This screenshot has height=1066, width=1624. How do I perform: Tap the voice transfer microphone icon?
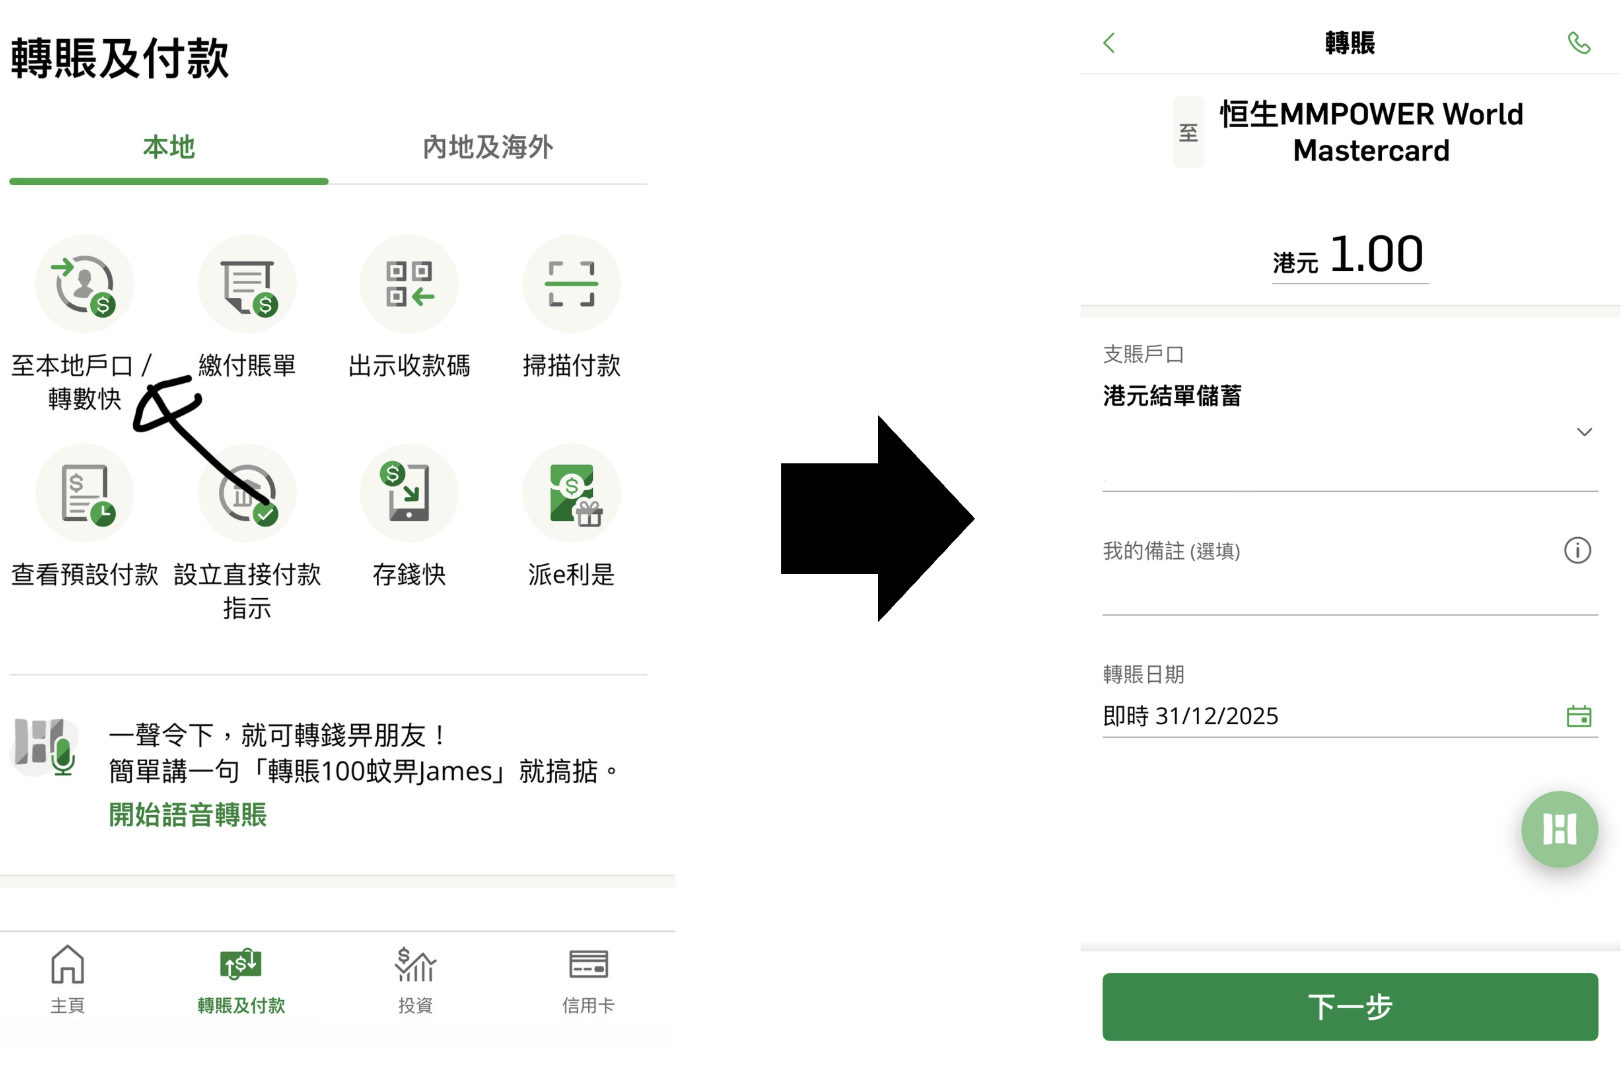(45, 746)
